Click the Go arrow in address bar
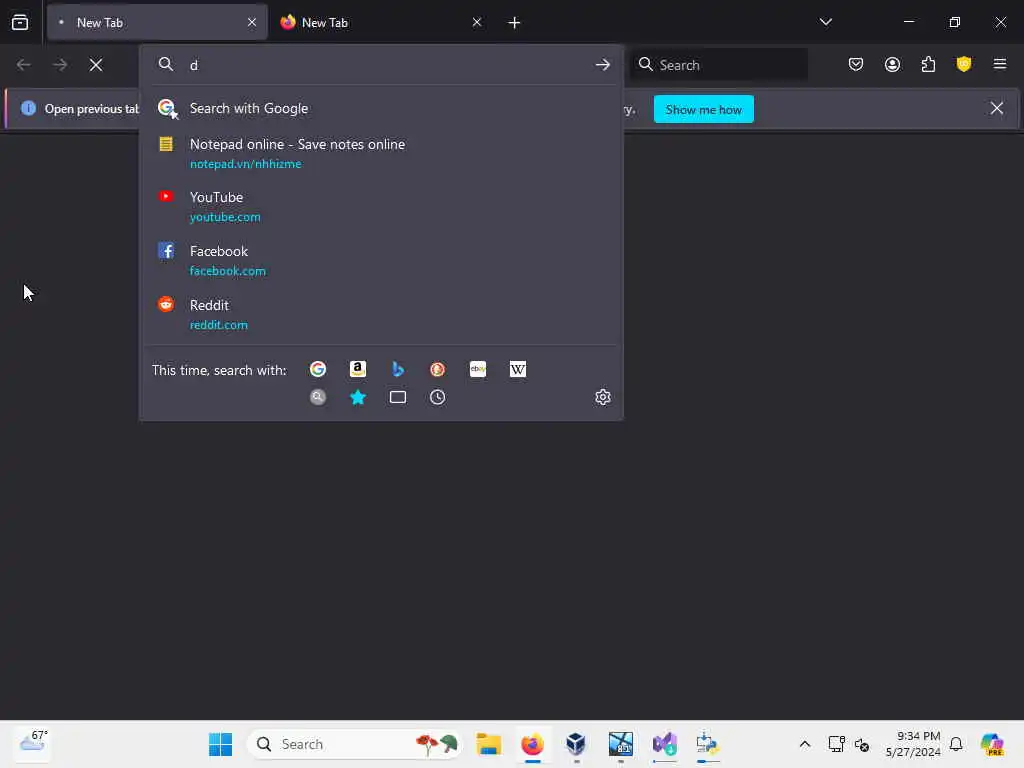 (x=602, y=65)
